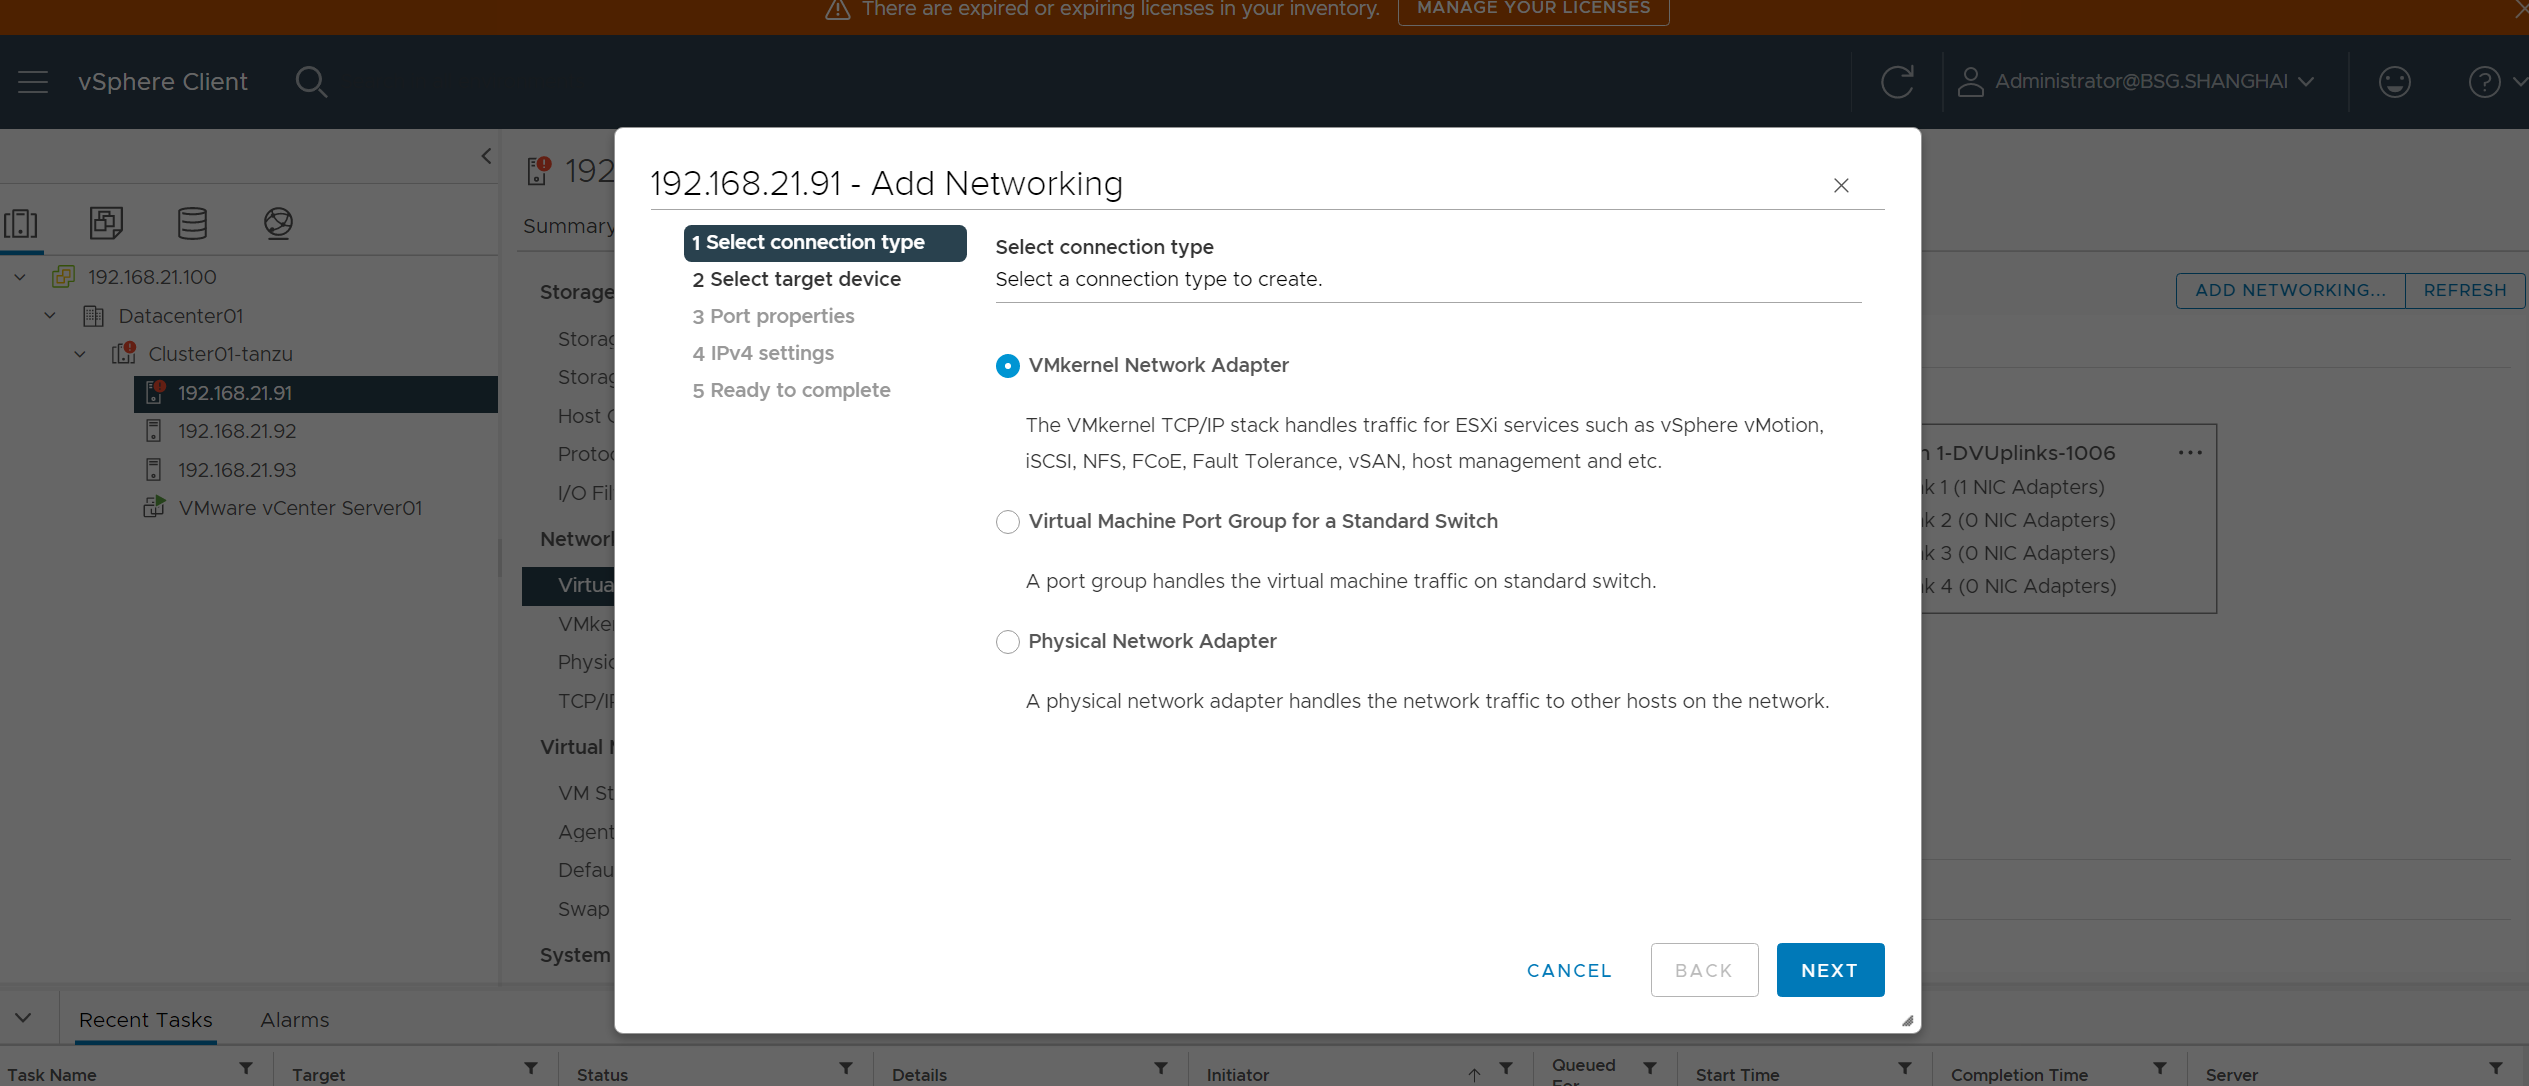Screen dimensions: 2529x1086
Task: Switch to Hosts and Clusters view icon
Action: (21, 223)
